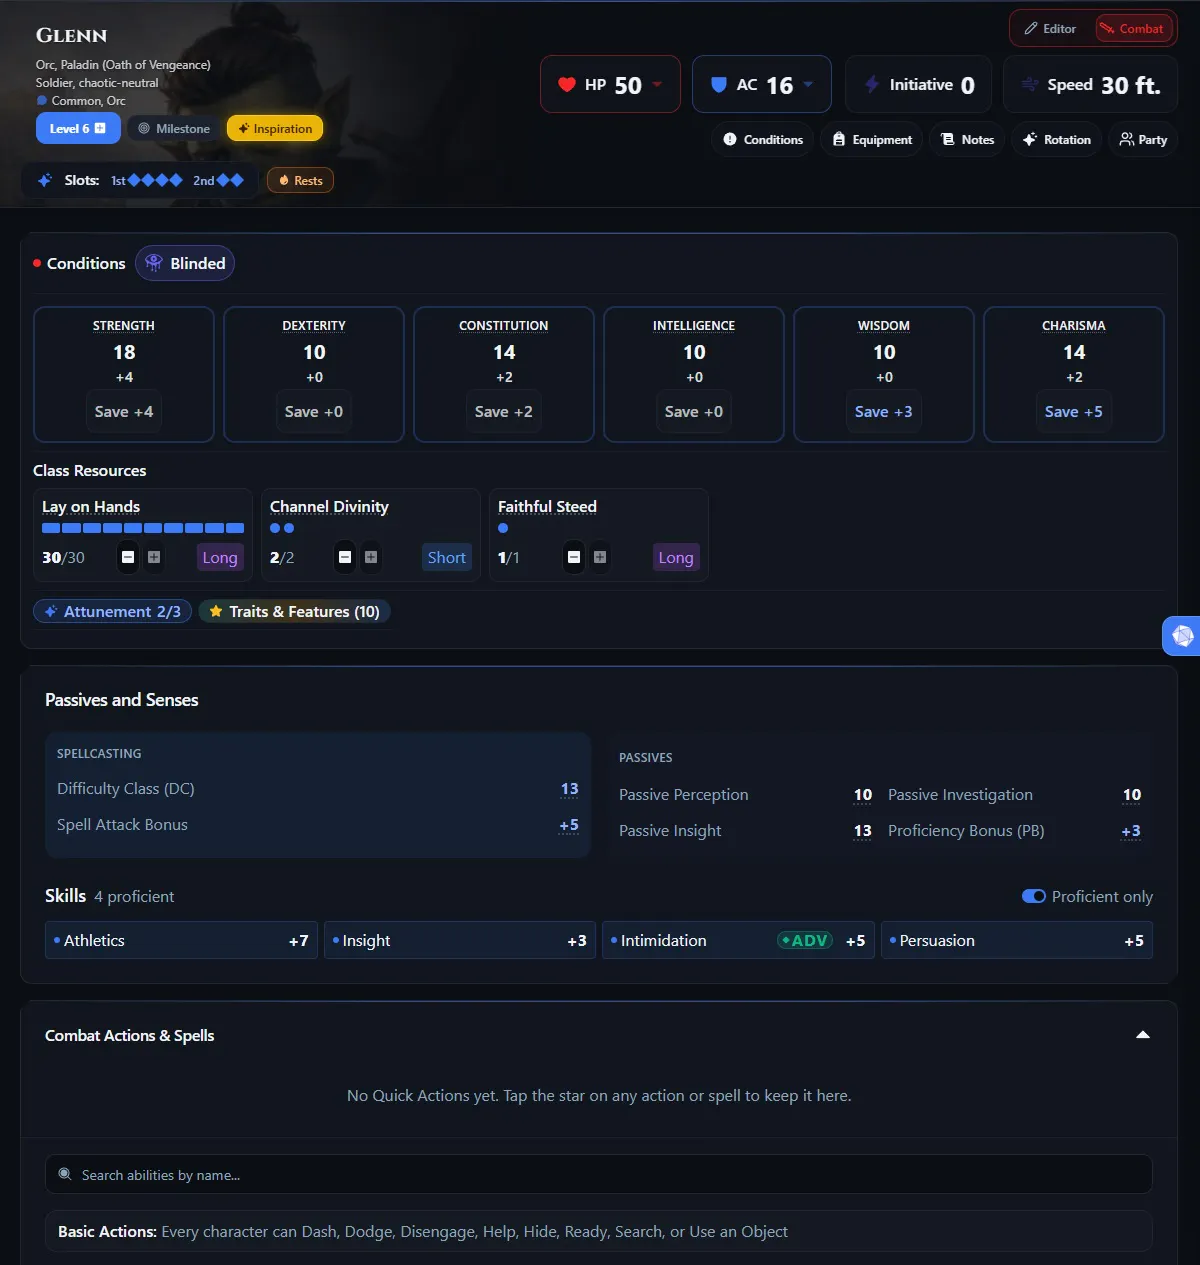Viewport: 1200px width, 1265px height.
Task: Increase Channel Divinity with plus icon
Action: click(371, 557)
